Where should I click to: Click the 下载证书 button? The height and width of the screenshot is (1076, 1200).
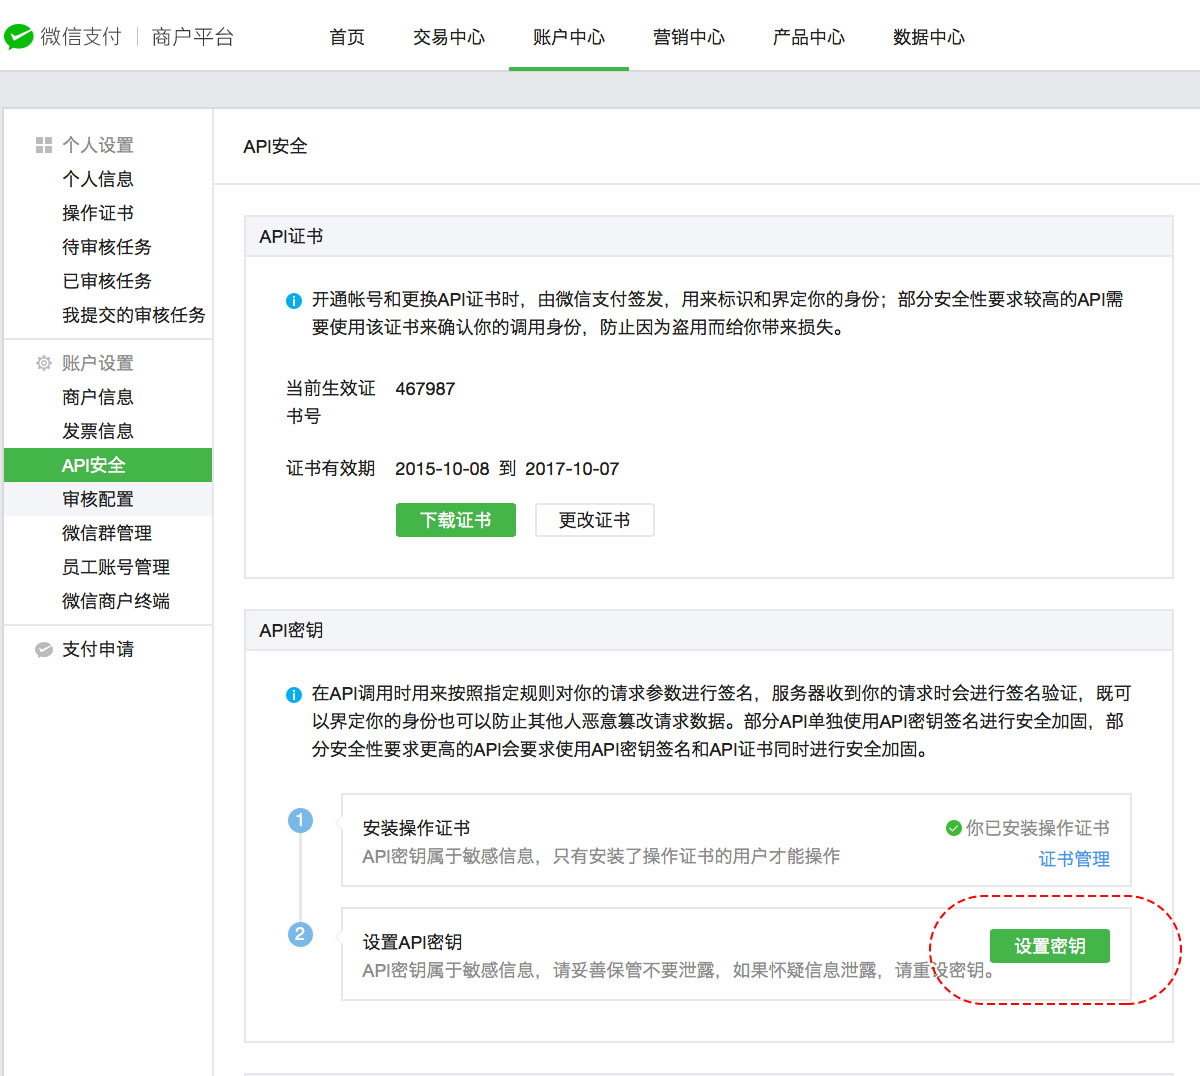click(456, 520)
